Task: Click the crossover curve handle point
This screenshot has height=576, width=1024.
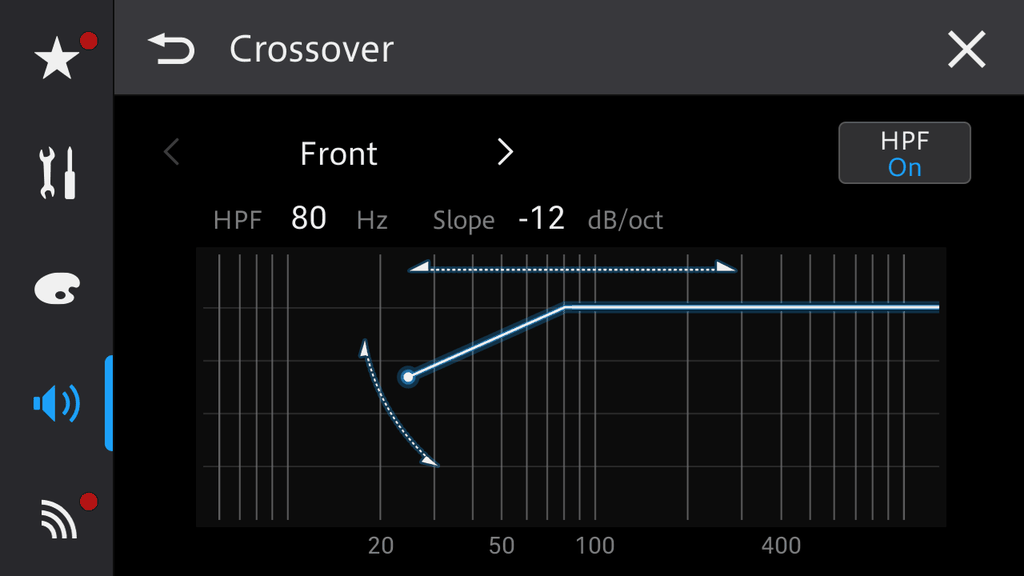Action: coord(407,377)
